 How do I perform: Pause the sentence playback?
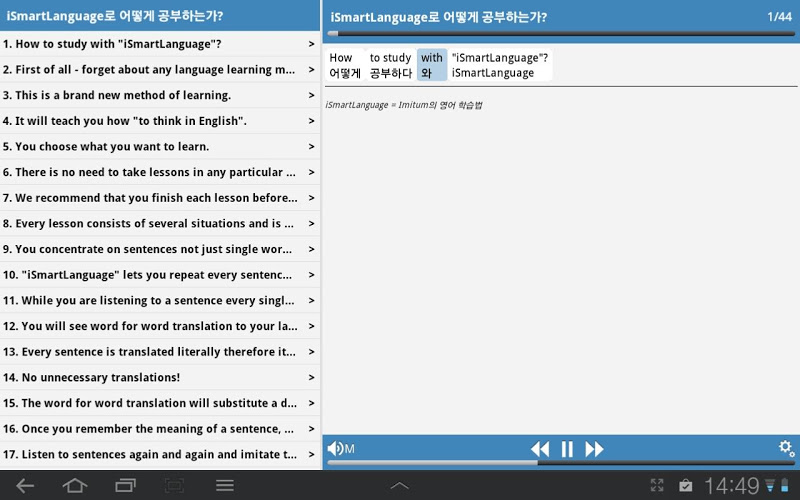click(x=567, y=449)
